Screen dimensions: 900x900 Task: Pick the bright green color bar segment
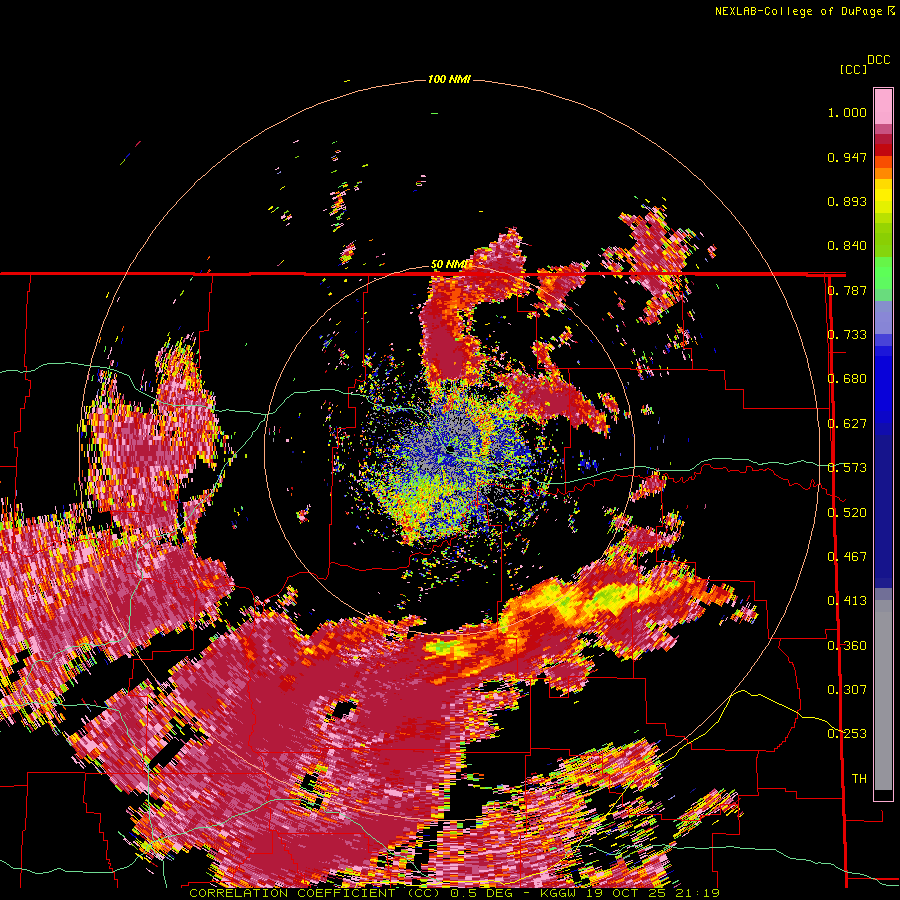pyautogui.click(x=883, y=274)
